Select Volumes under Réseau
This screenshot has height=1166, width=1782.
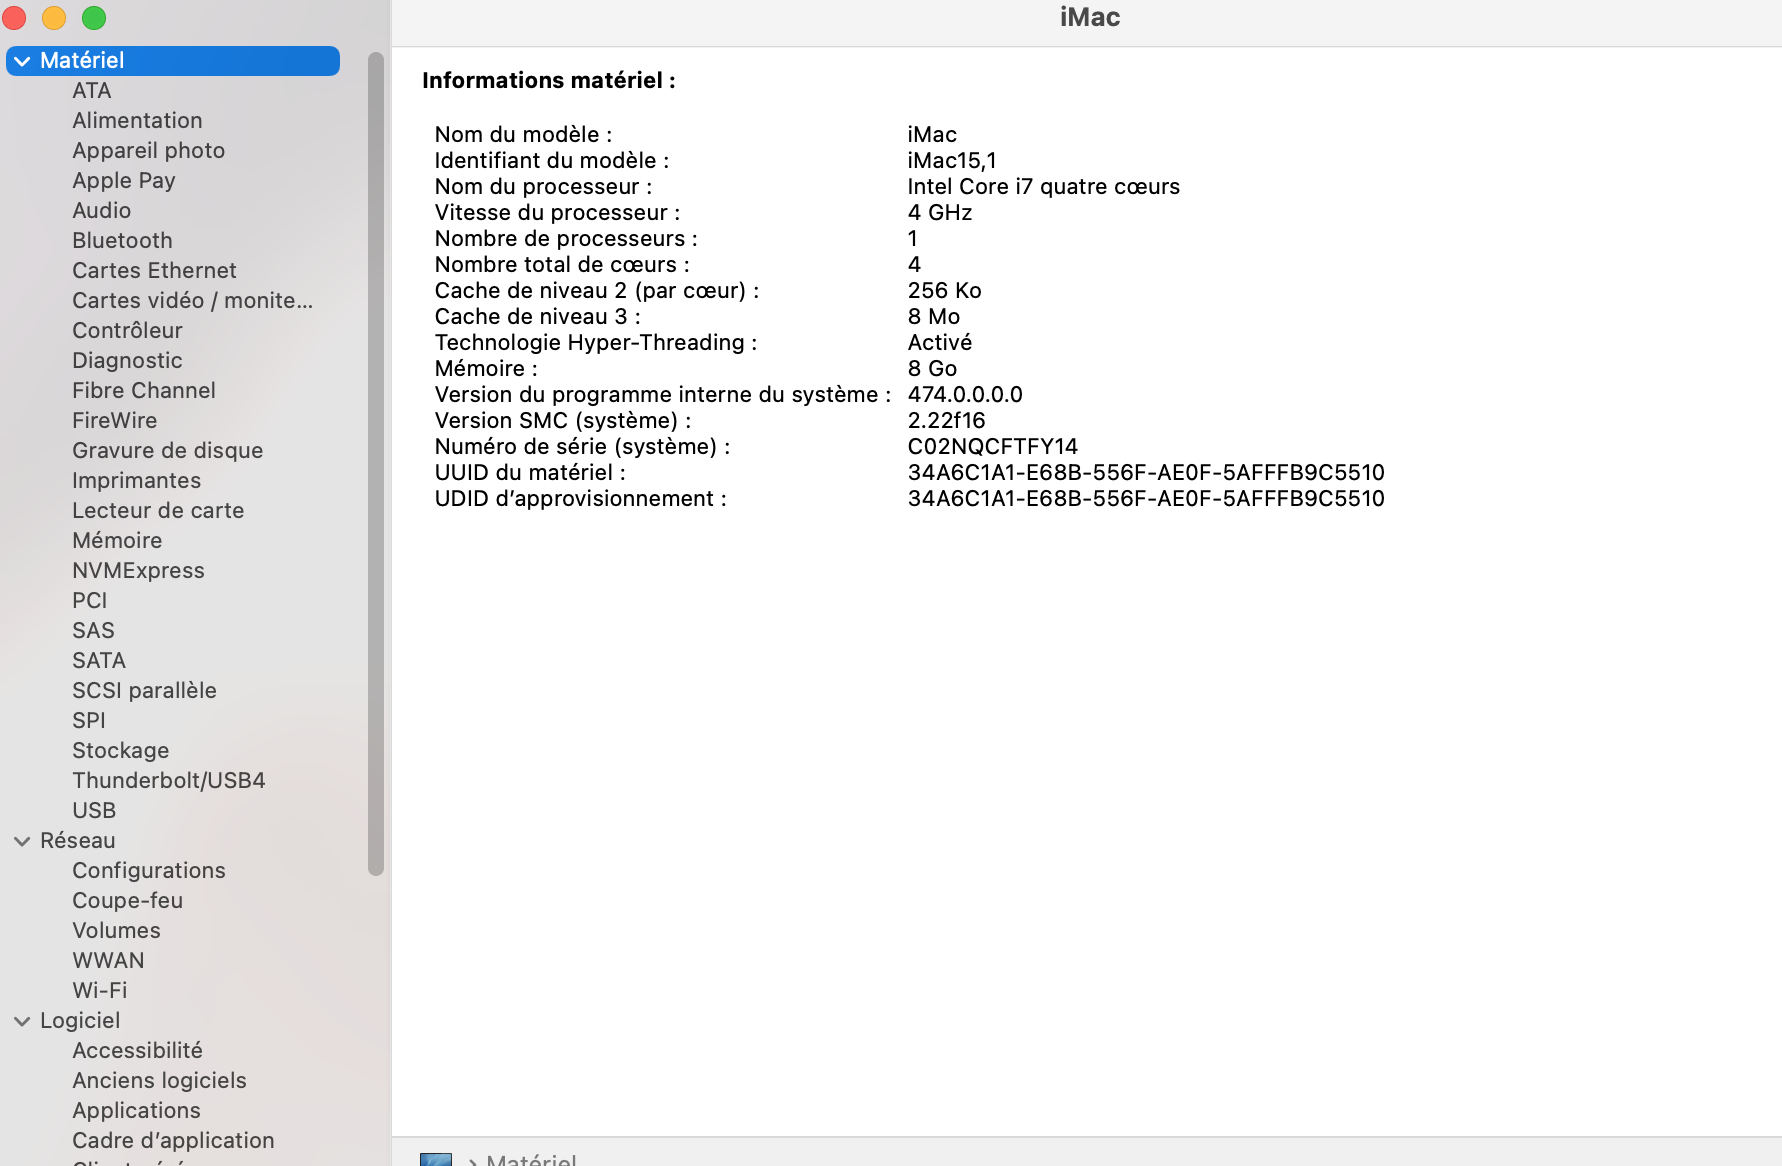116,931
